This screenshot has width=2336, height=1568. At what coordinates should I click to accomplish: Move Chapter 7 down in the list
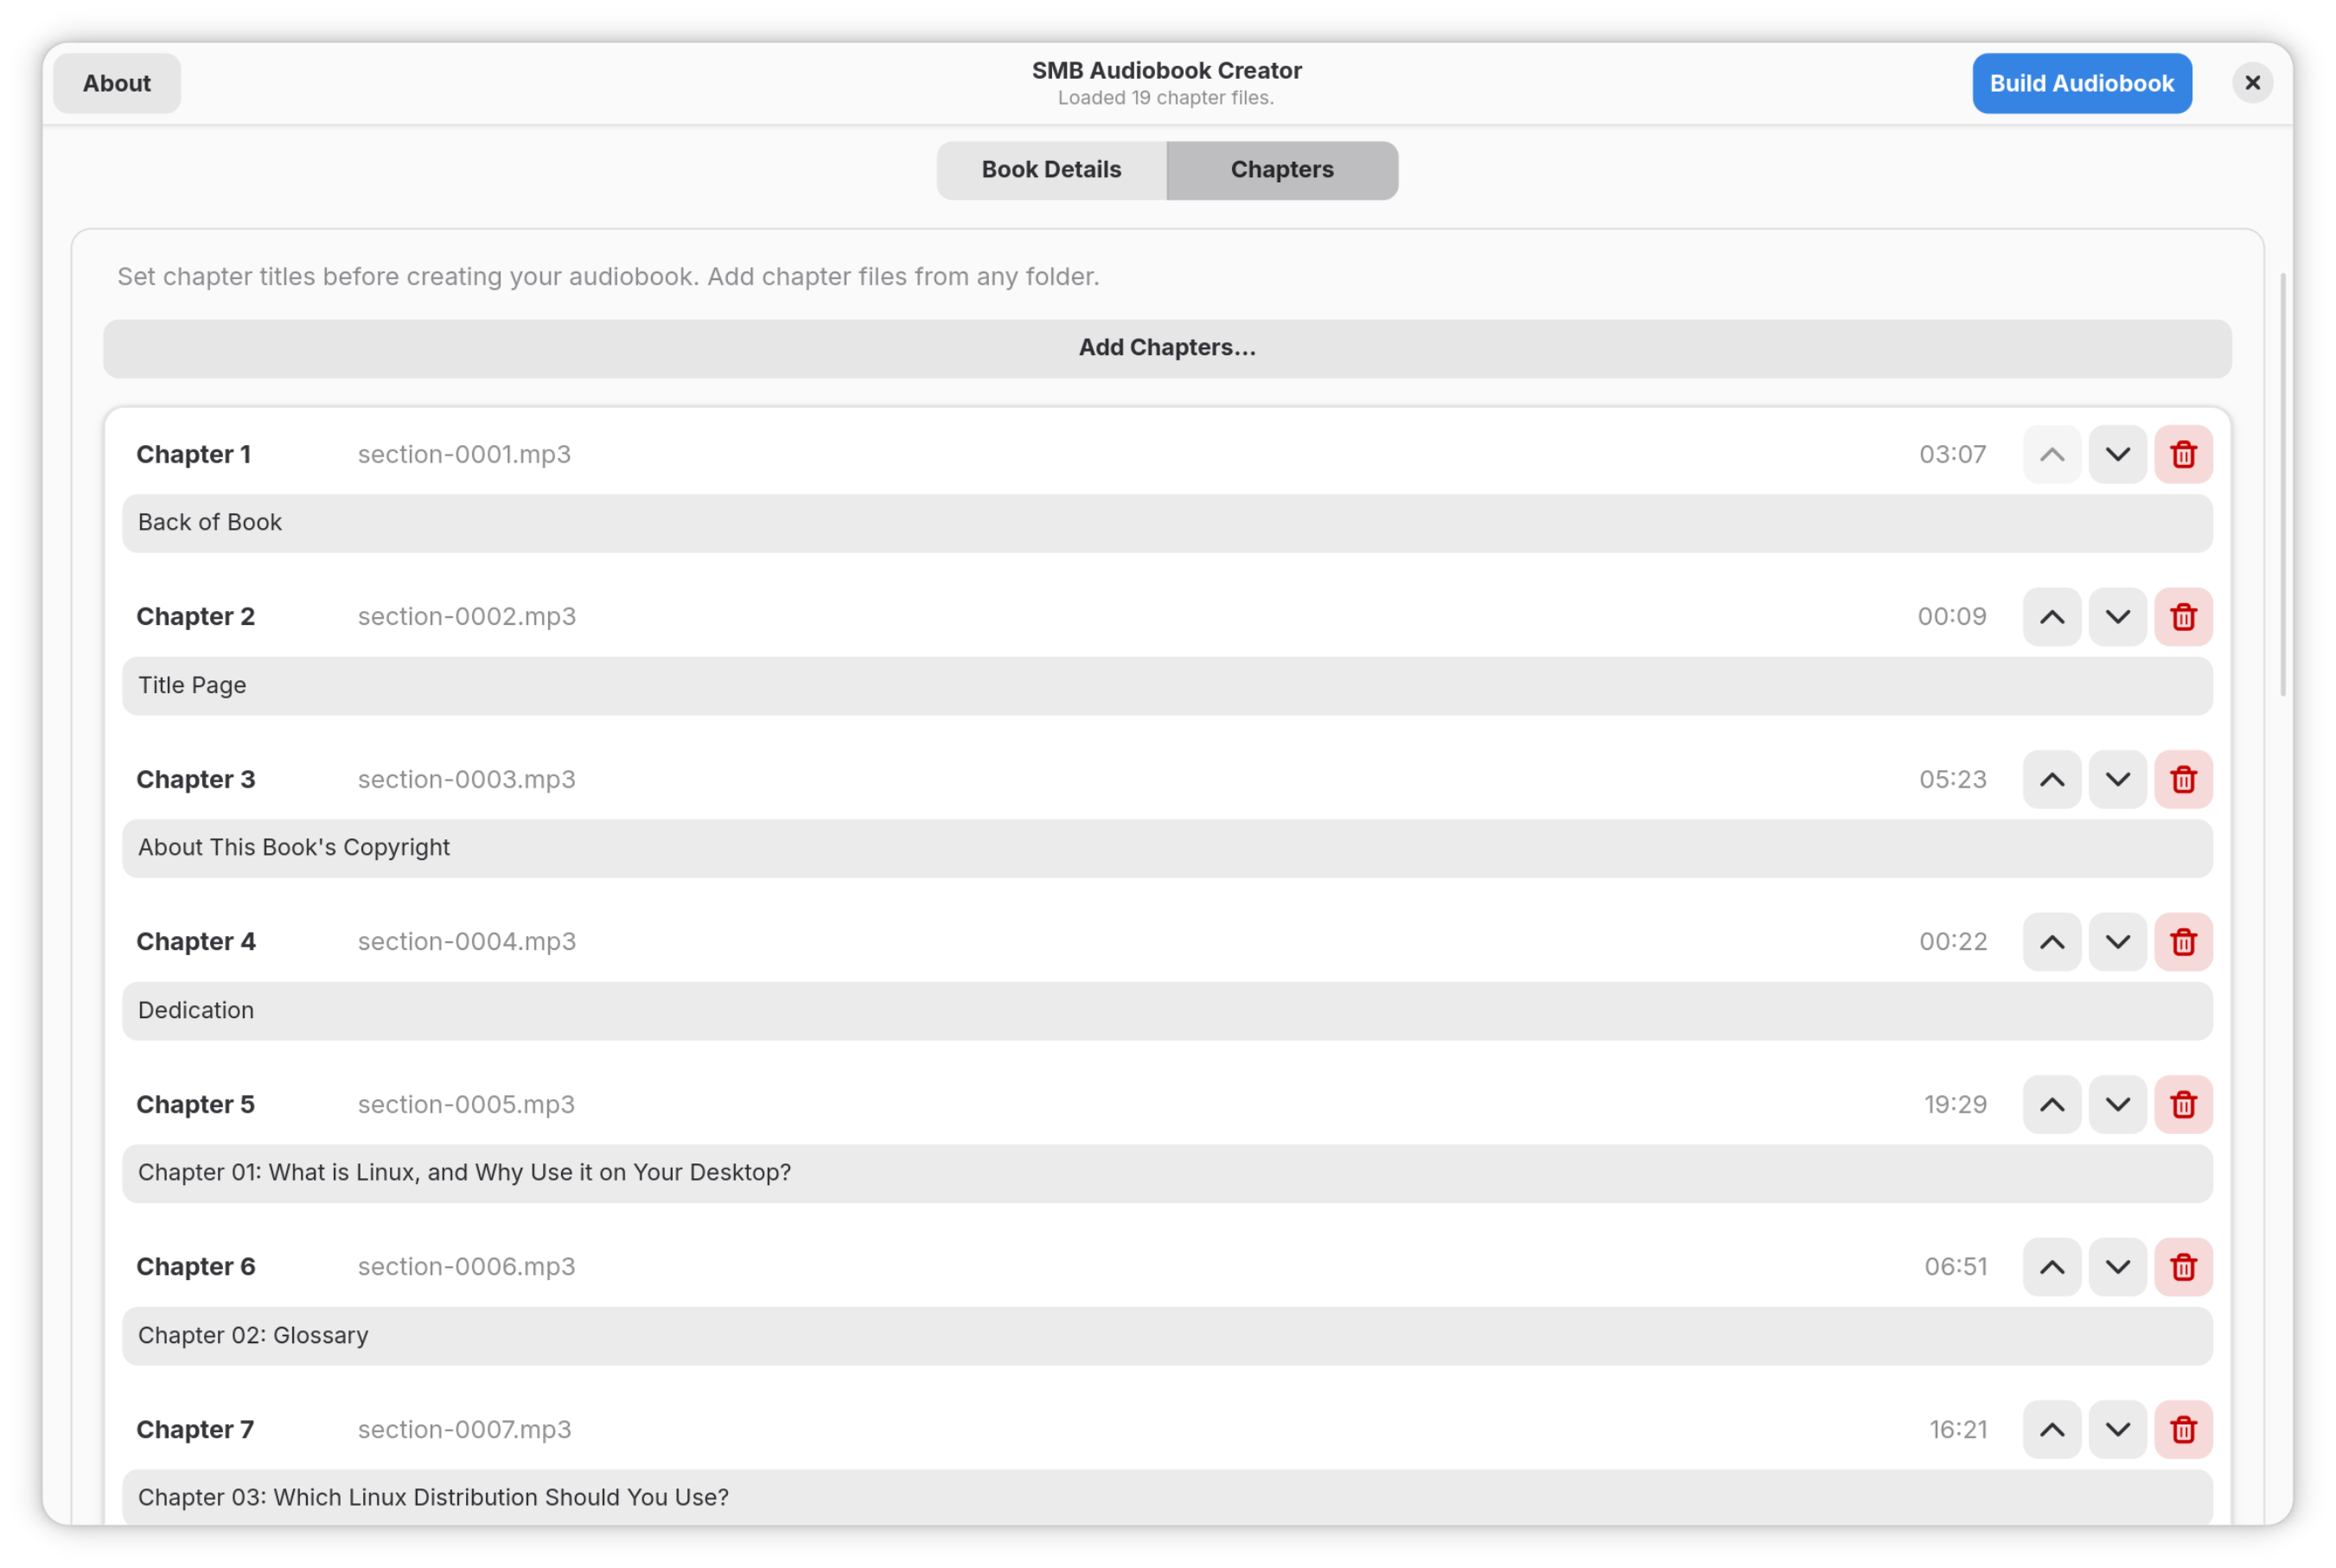click(2117, 1429)
